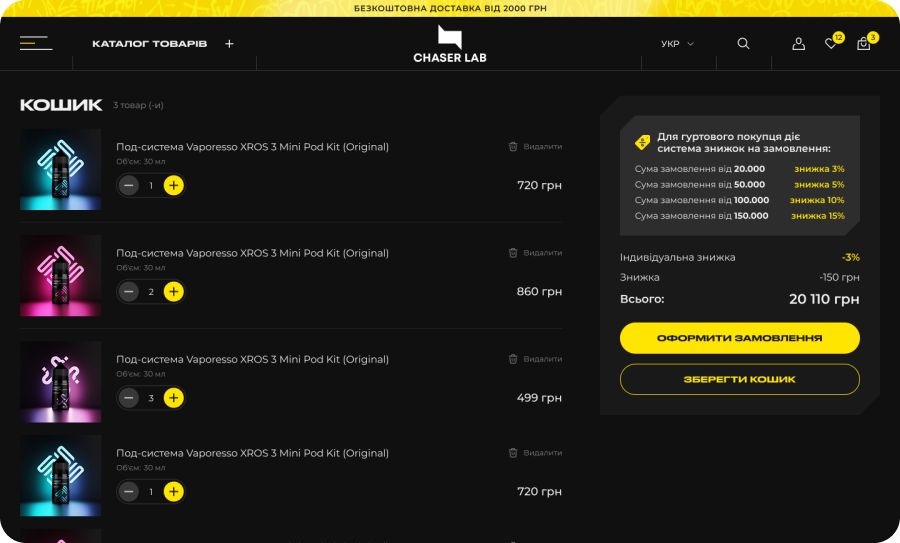Click the discount tag icon in wholesale box
Viewport: 900px width, 543px height.
pyautogui.click(x=642, y=142)
